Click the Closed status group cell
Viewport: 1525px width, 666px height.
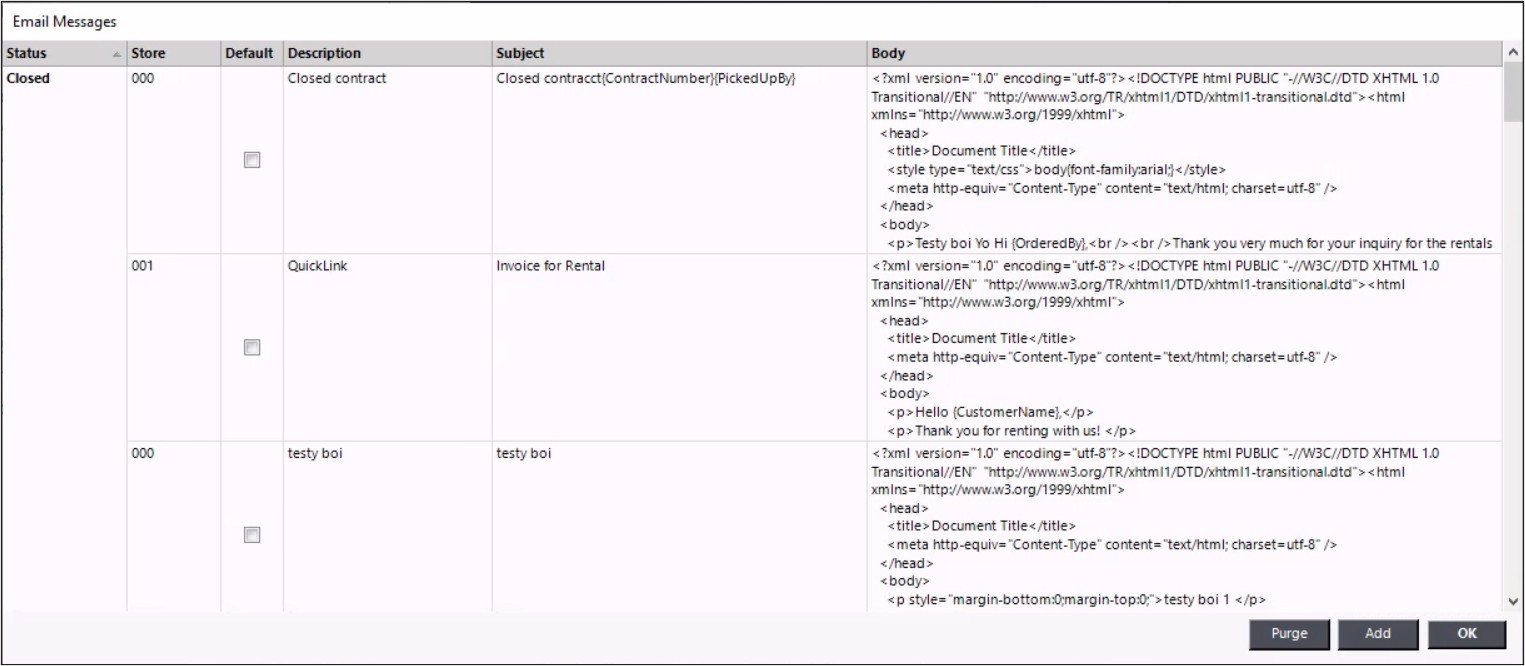(28, 78)
